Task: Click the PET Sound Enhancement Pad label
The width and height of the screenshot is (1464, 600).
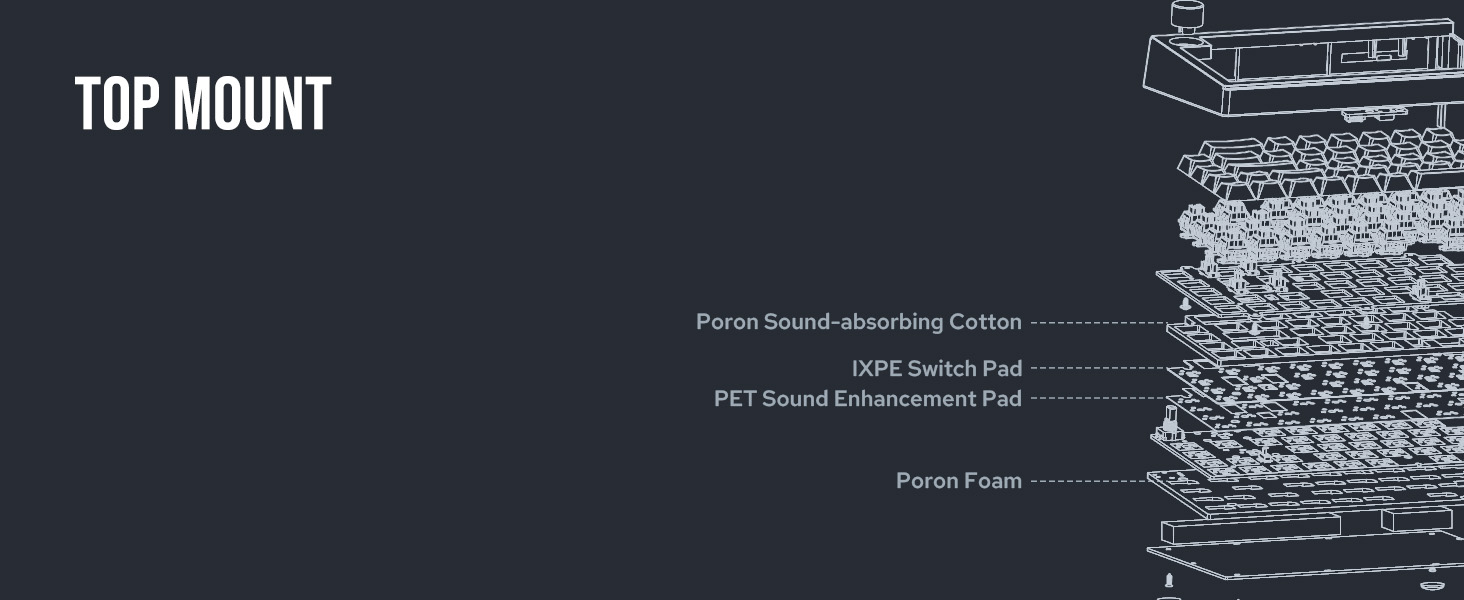Action: [867, 398]
